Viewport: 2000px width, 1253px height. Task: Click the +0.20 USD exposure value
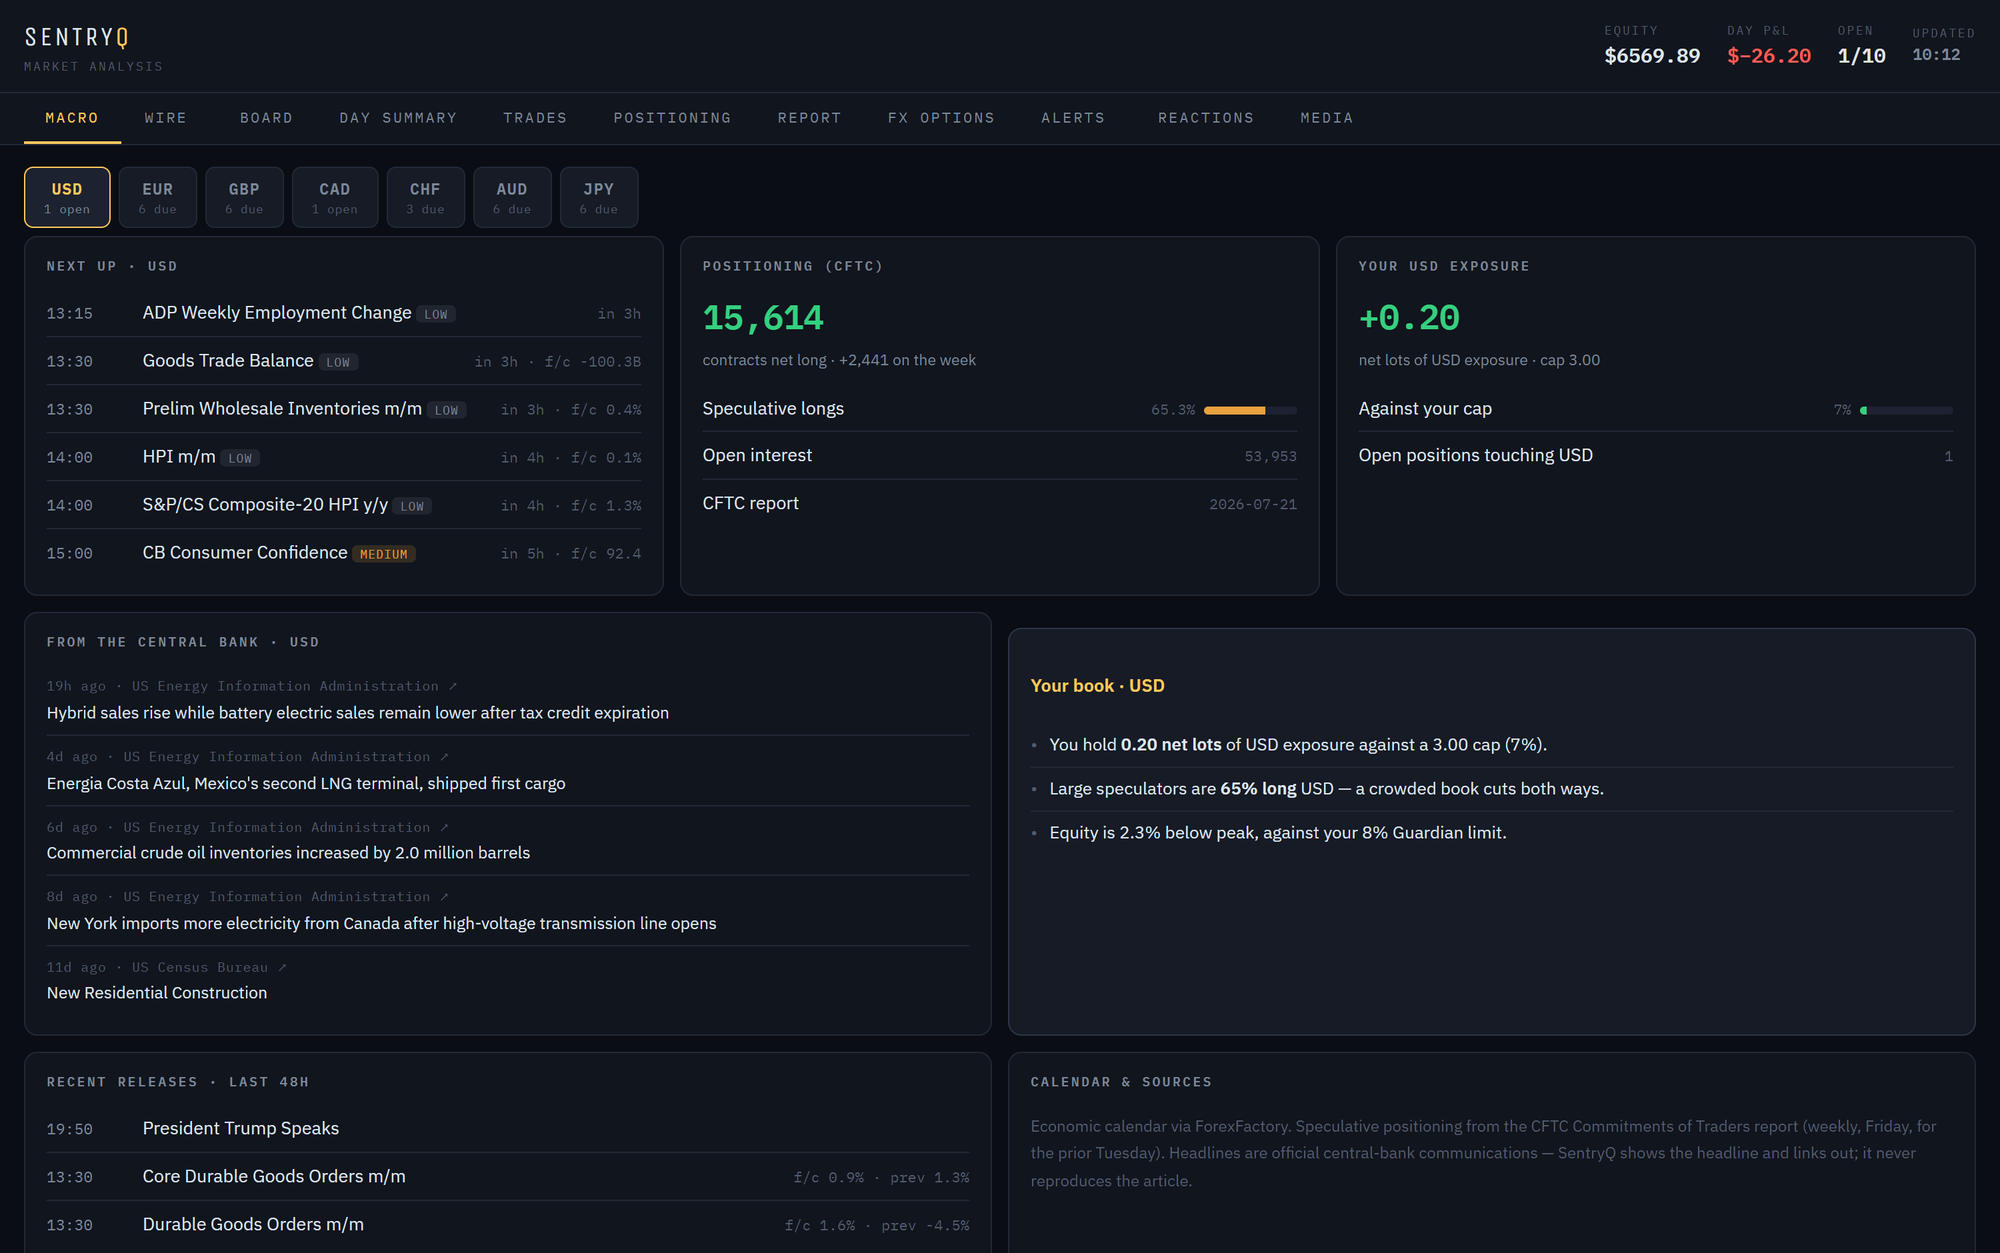[1409, 318]
